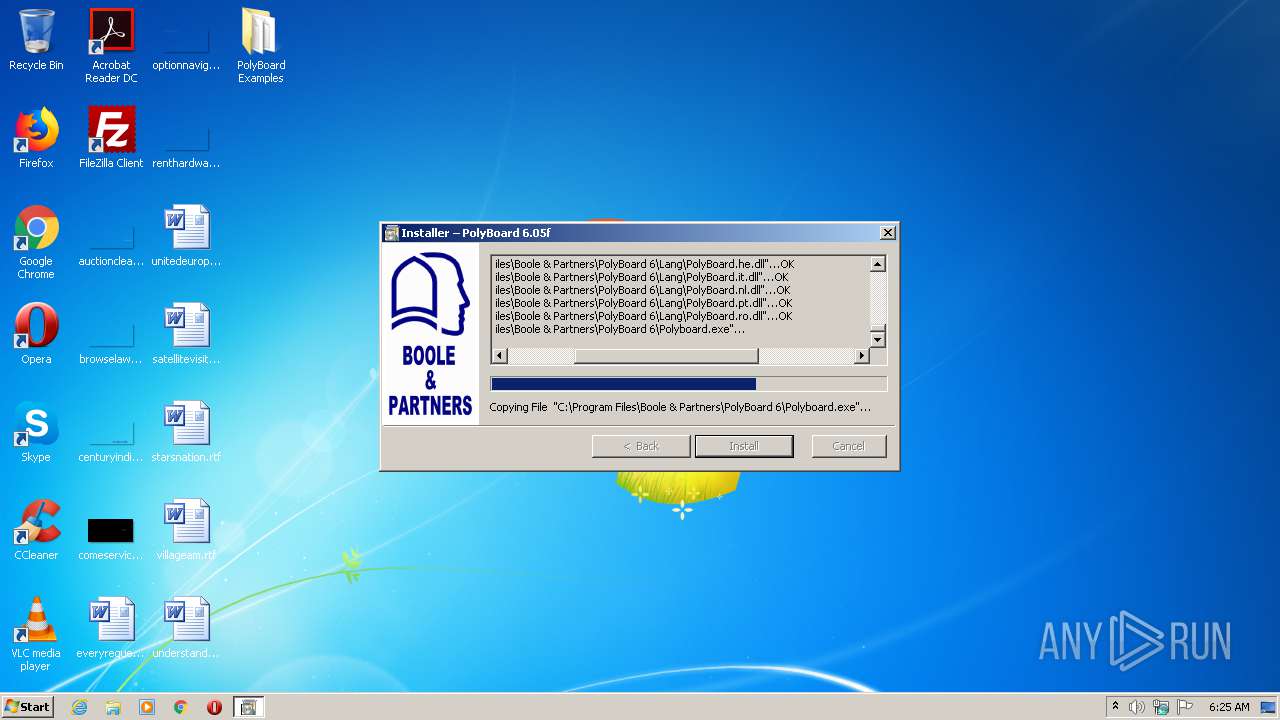
Task: Open the network tray icon
Action: coord(1161,707)
